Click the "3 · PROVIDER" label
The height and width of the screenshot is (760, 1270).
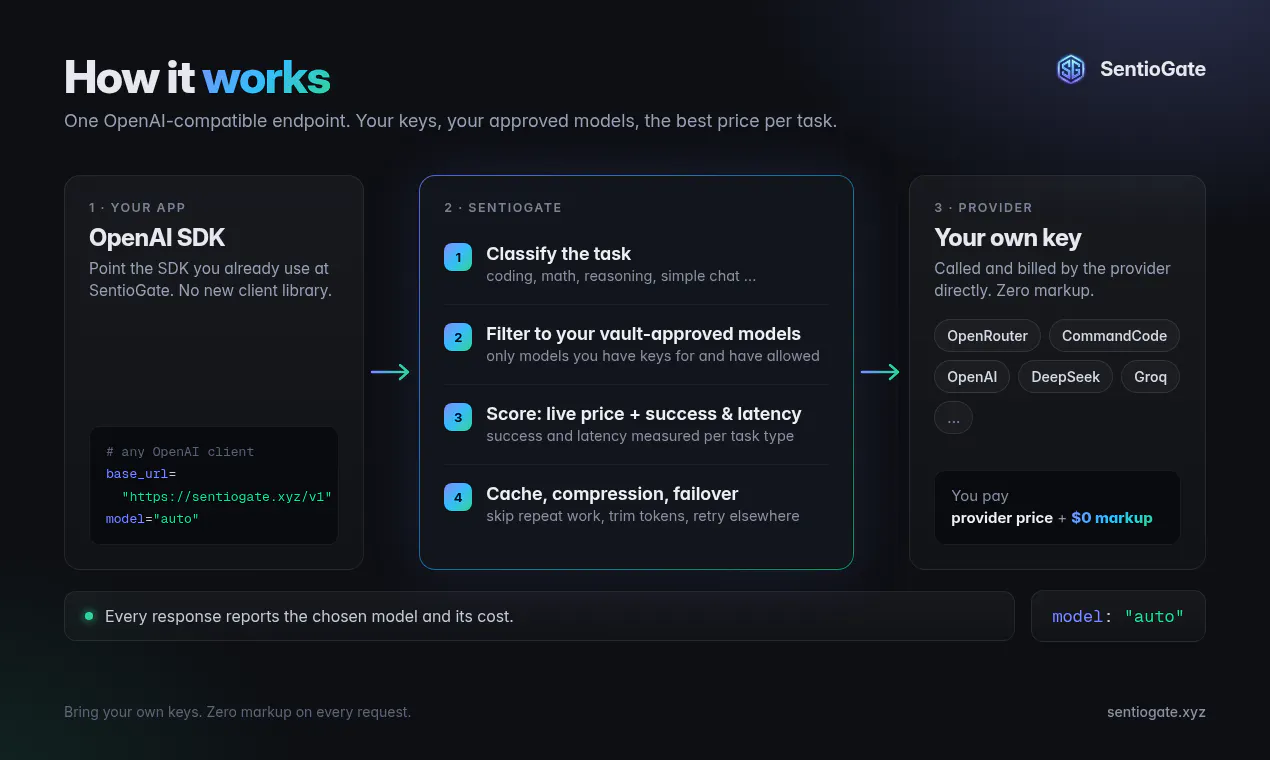983,208
